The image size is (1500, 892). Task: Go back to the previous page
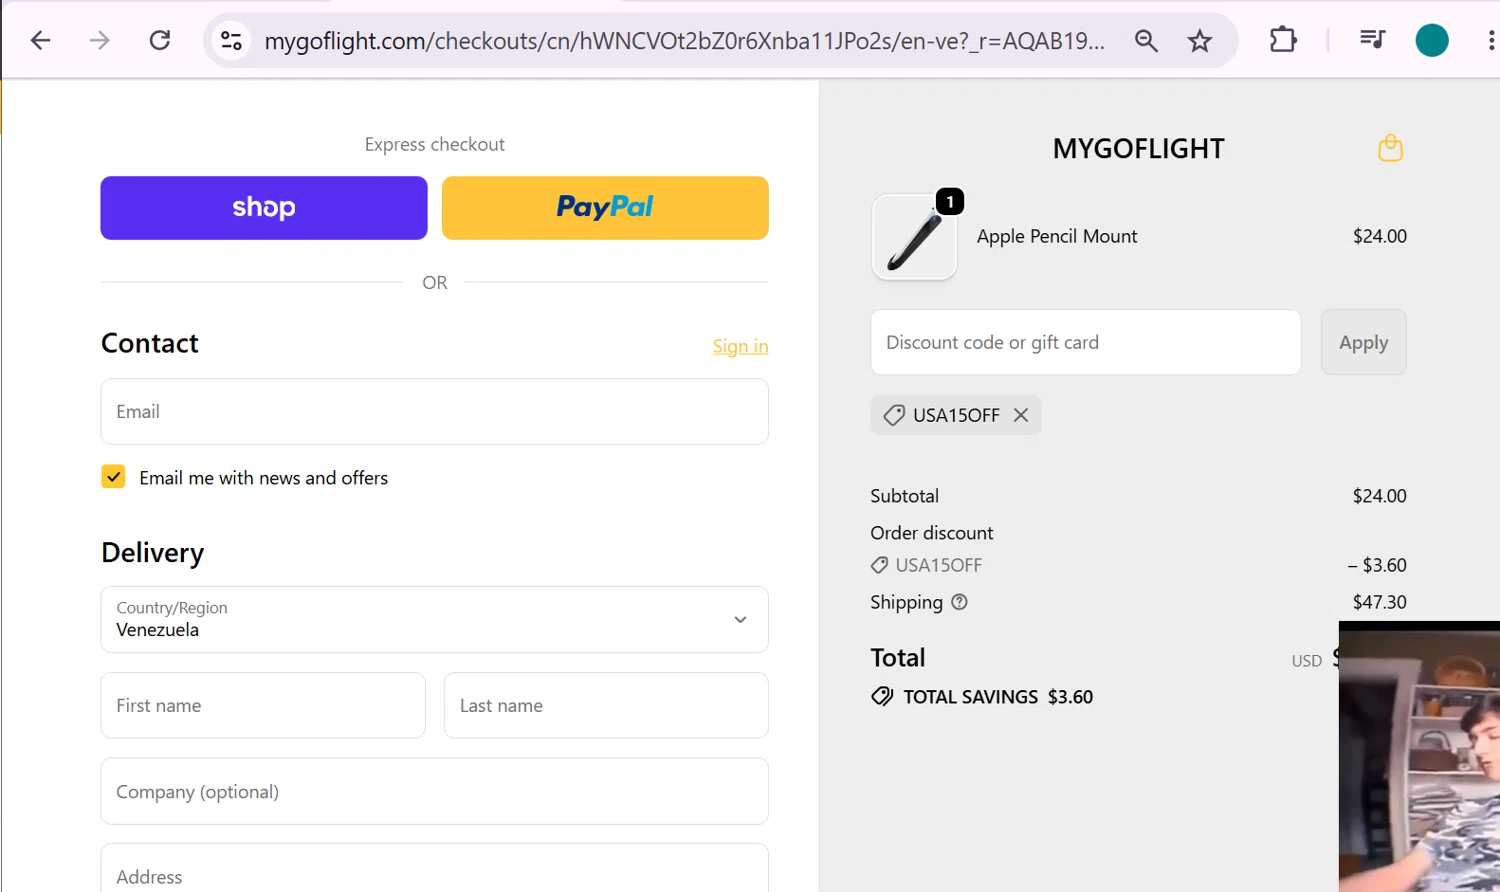coord(40,40)
